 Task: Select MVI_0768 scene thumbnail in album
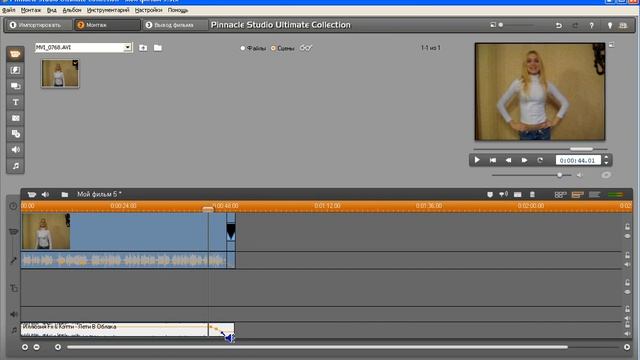click(60, 73)
